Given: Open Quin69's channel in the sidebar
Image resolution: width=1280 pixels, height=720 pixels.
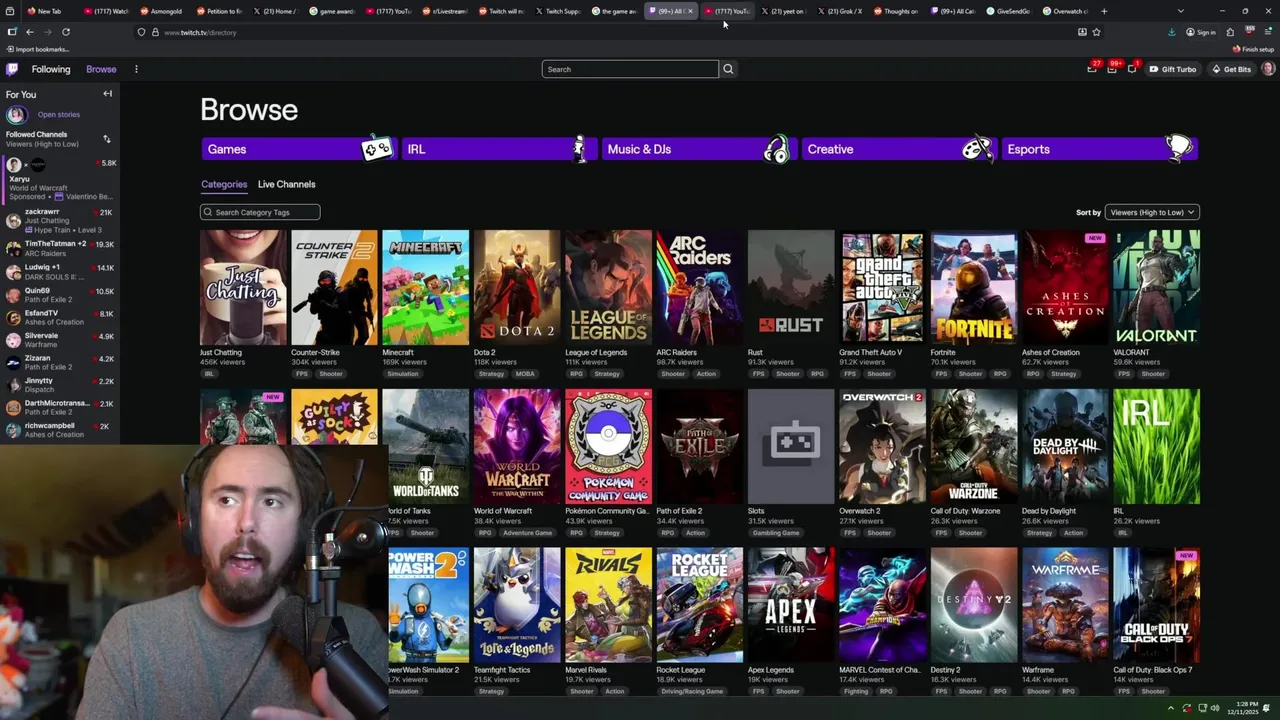Looking at the screenshot, I should pyautogui.click(x=60, y=295).
